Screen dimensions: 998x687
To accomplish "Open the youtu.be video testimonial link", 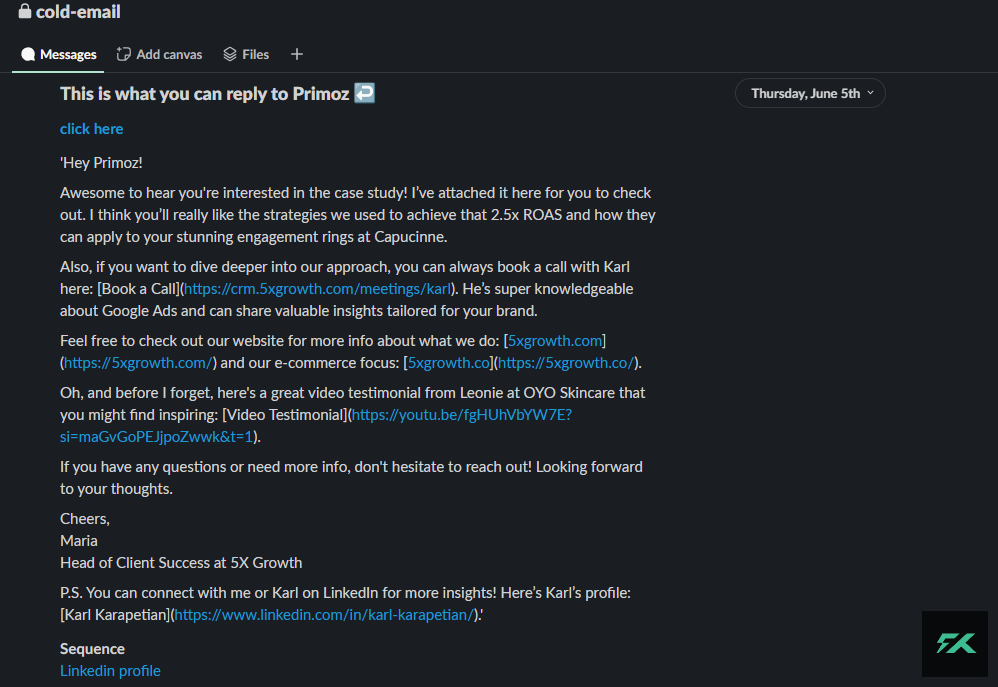I will coord(461,415).
